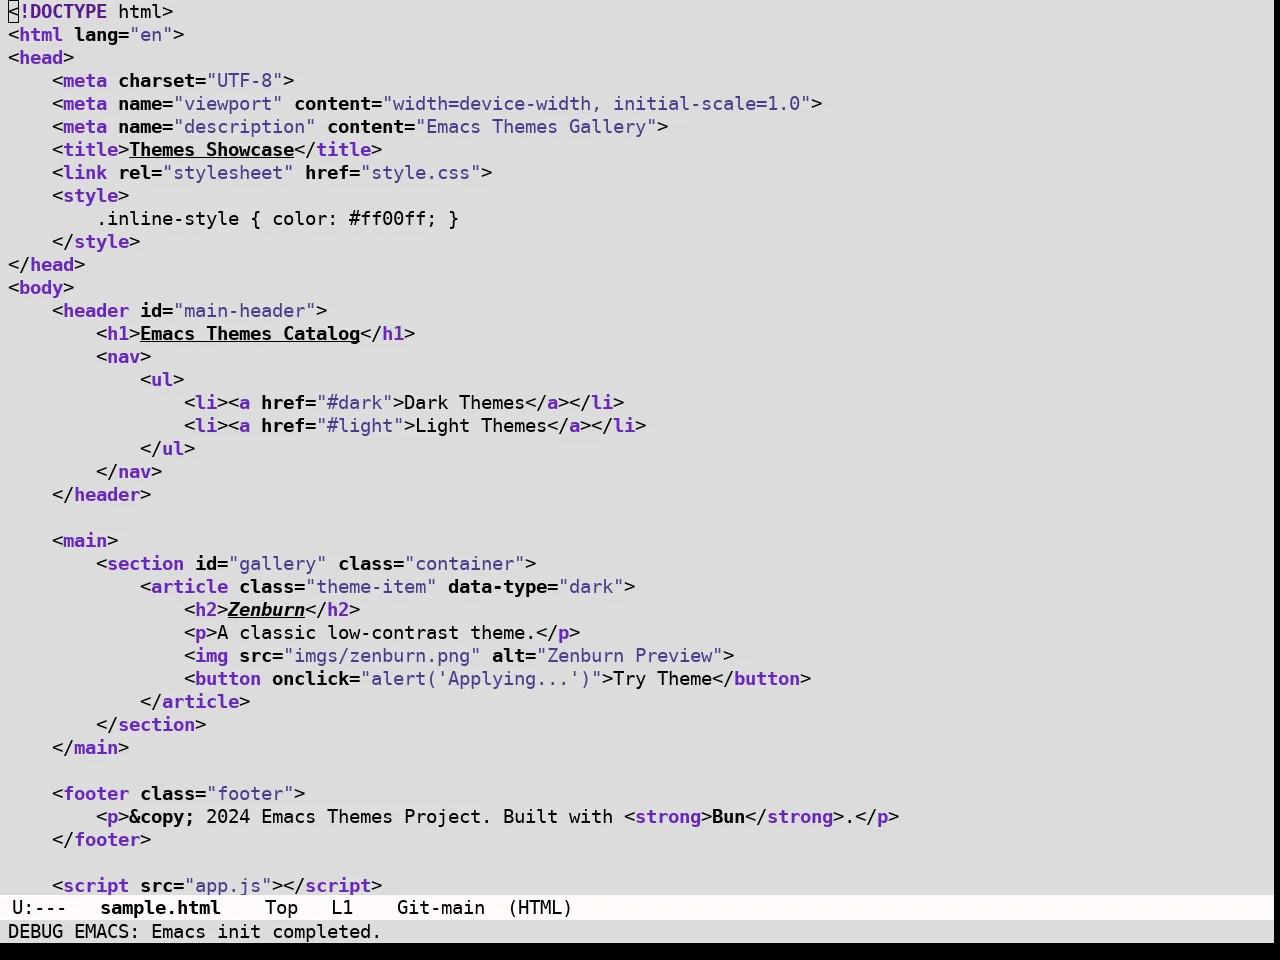Click the "stylesheet" rel value

click(x=228, y=173)
